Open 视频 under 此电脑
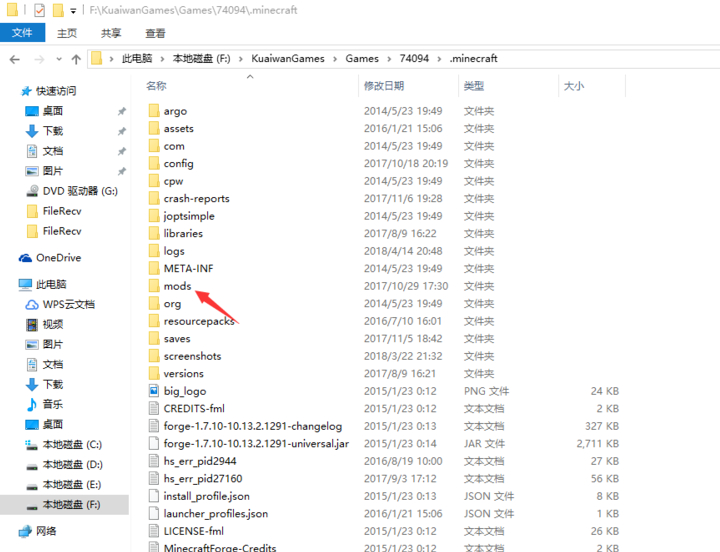This screenshot has width=720, height=552. coord(53,325)
